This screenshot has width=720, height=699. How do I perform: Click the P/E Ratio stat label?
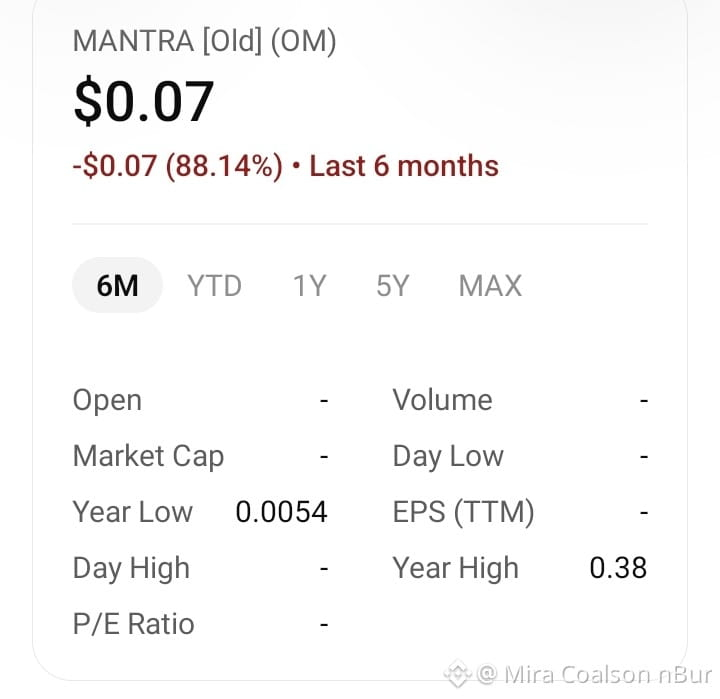pyautogui.click(x=134, y=624)
